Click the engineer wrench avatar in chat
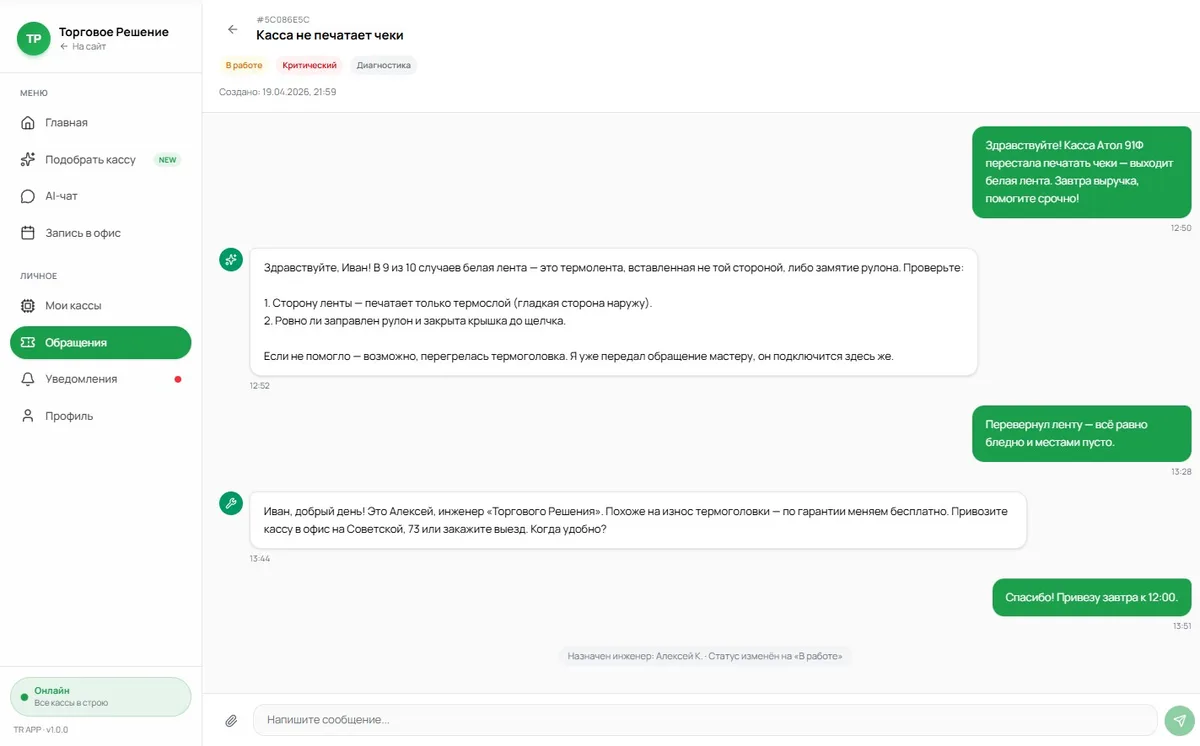1200x746 pixels. click(231, 503)
